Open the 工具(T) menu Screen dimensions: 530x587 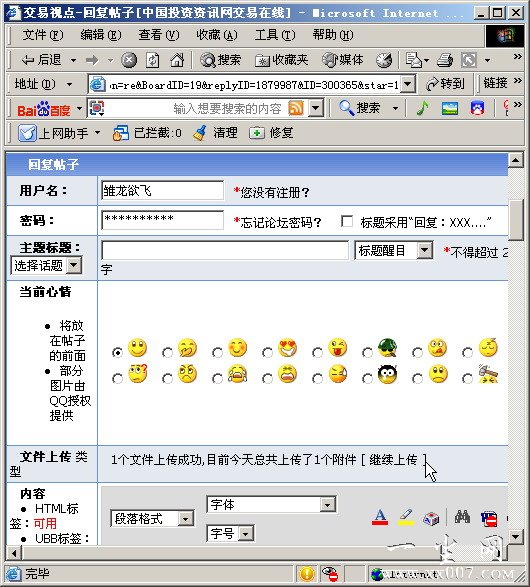pos(275,35)
